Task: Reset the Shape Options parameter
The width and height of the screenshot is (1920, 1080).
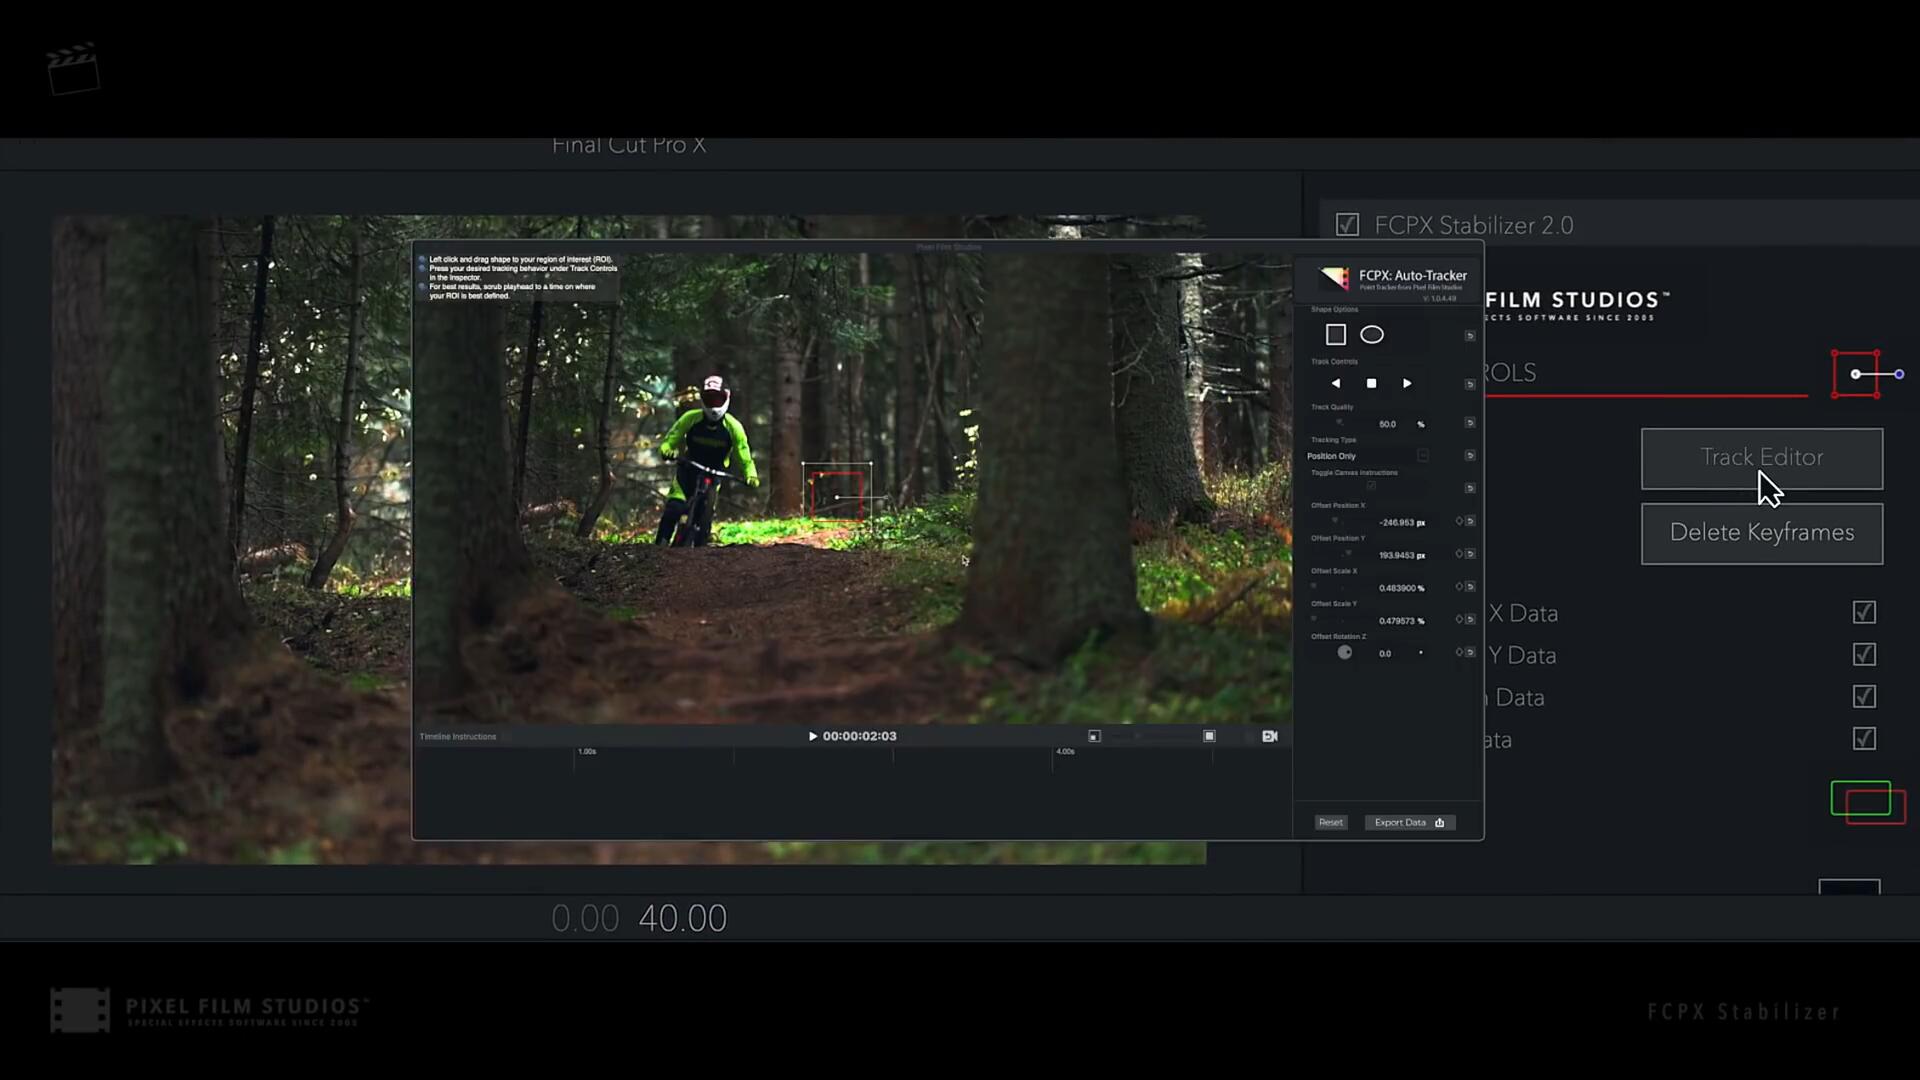Action: [x=1470, y=336]
